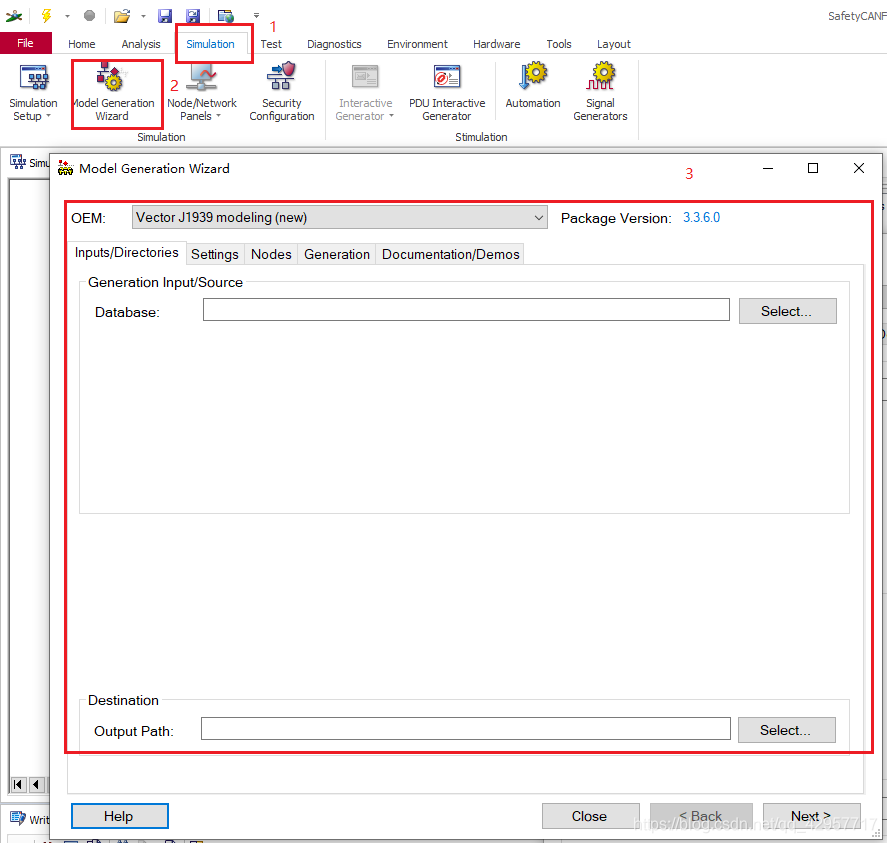Click the Write window icon
This screenshot has height=843, width=887.
18,818
